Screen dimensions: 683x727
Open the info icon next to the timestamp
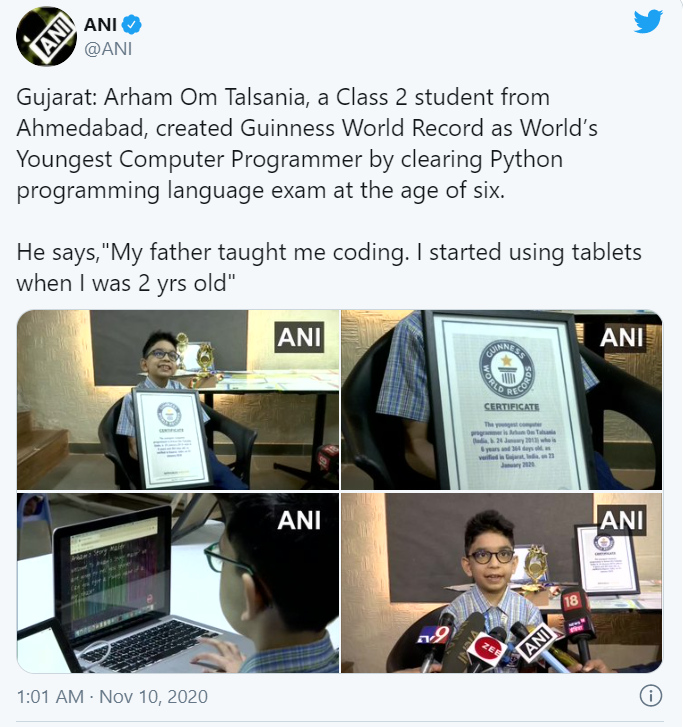point(651,696)
